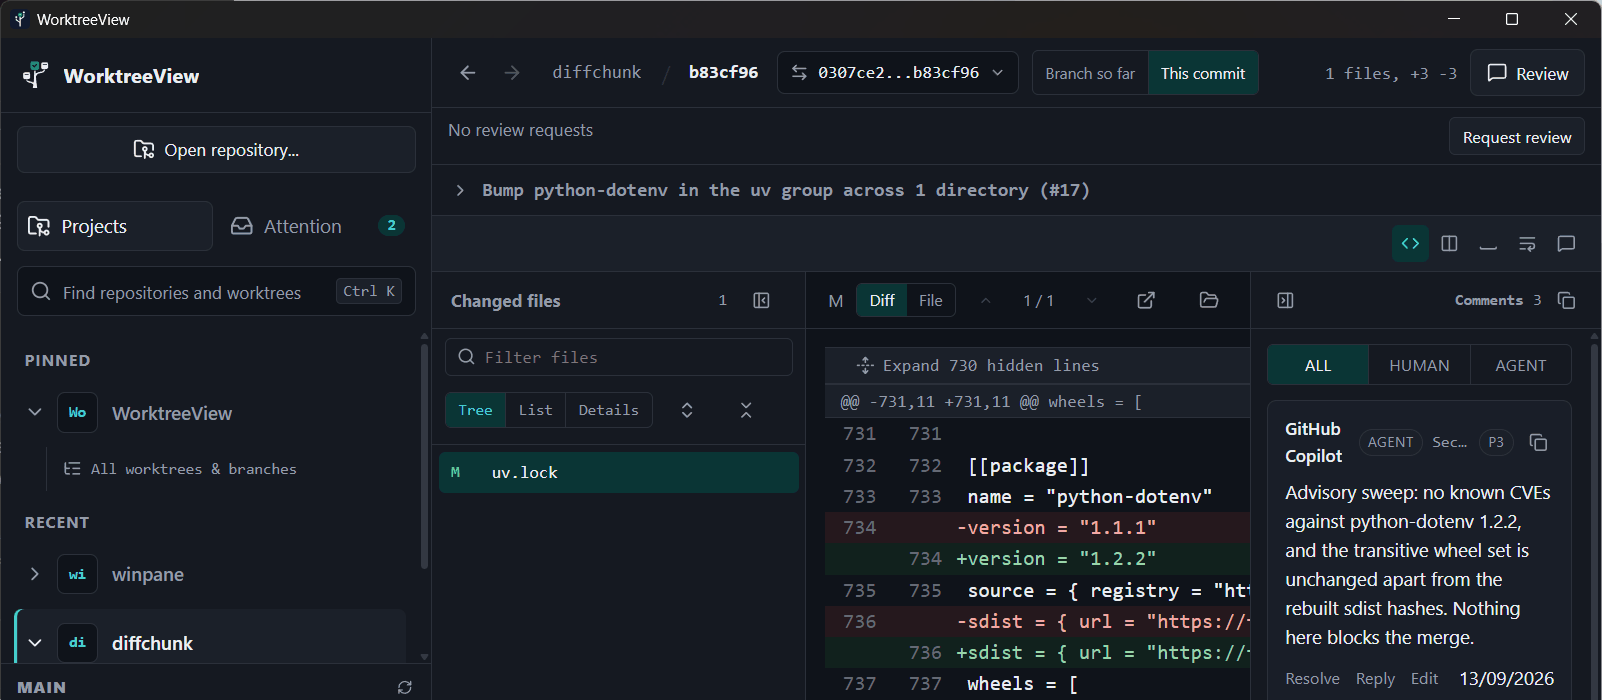Screen dimensions: 1602x700
Task: Expand the Bump python-dotenv commit message
Action: 460,190
